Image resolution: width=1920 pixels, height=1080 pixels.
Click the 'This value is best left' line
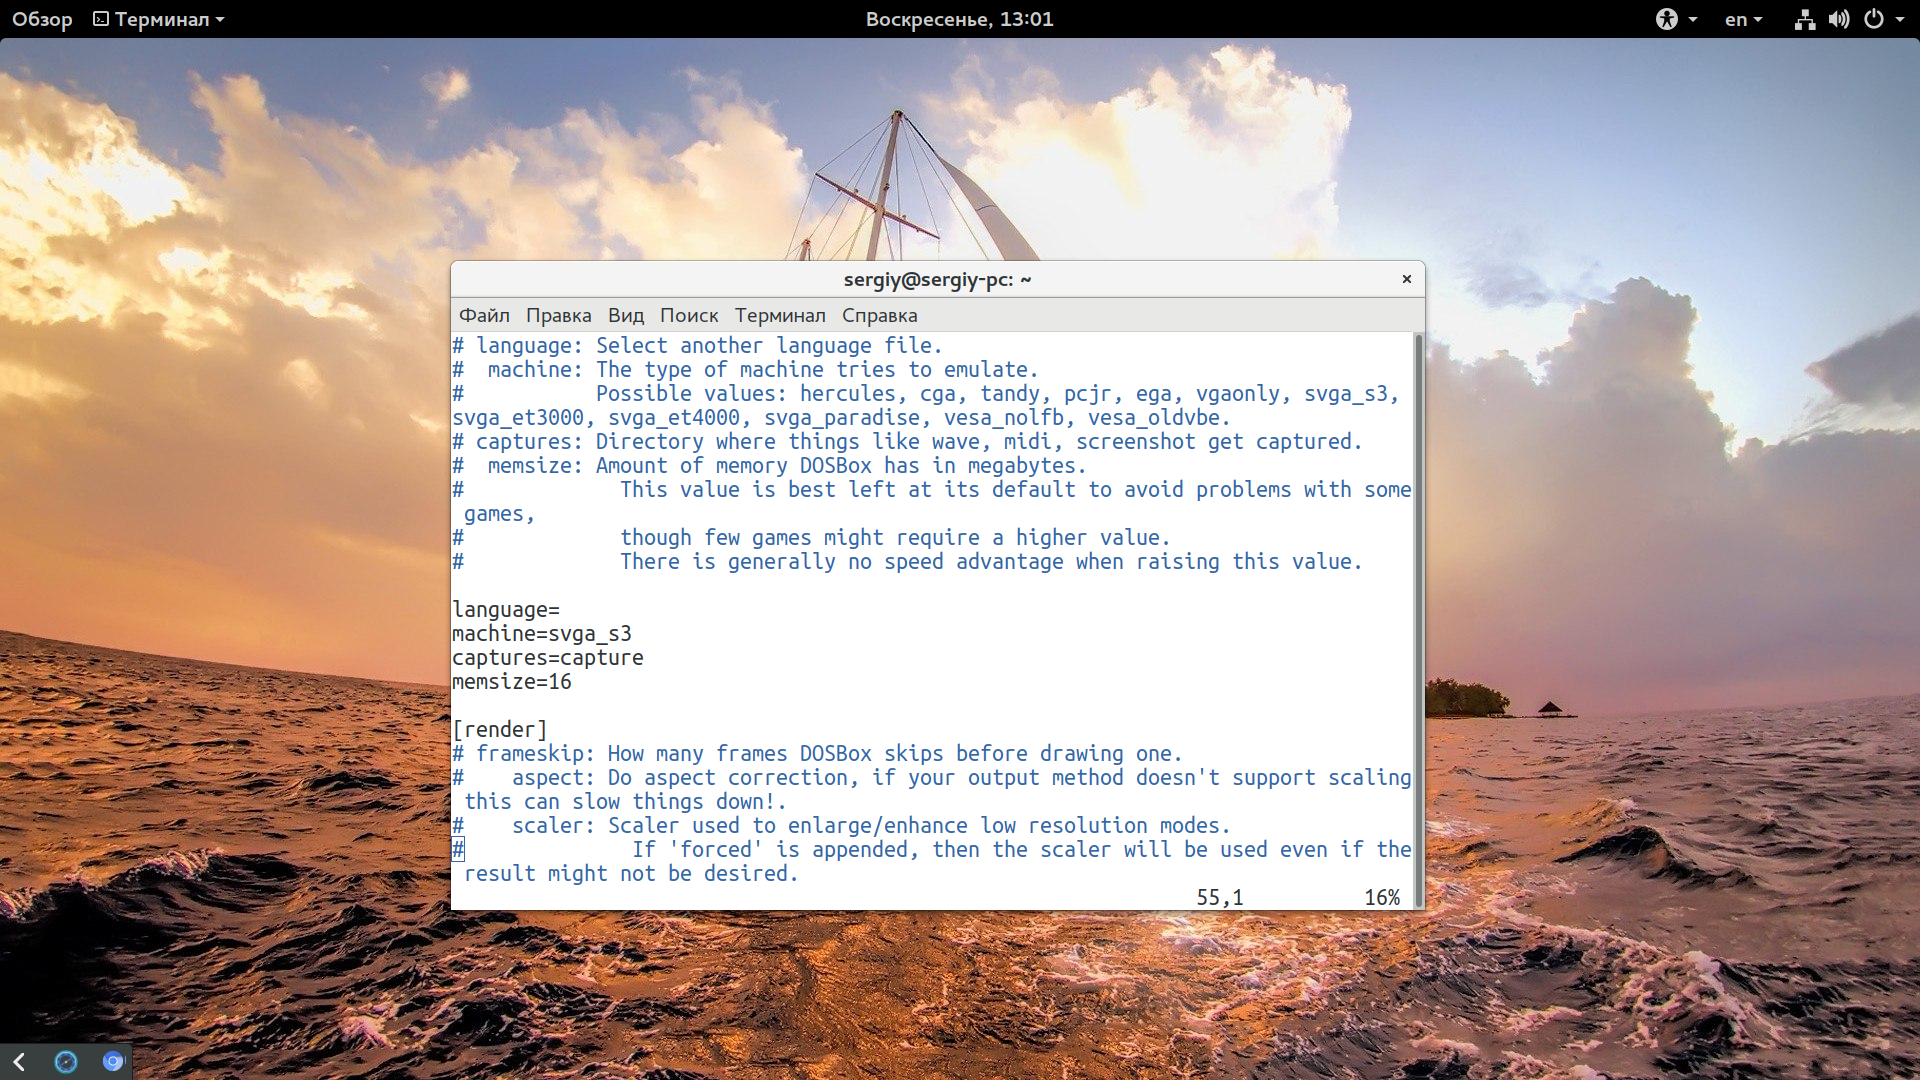click(1015, 490)
